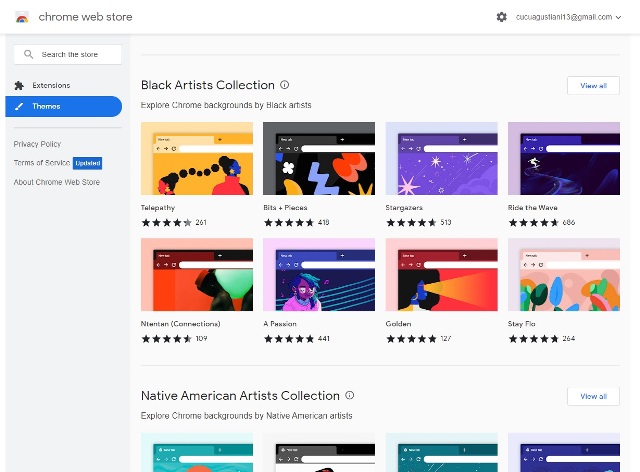The width and height of the screenshot is (640, 472).
Task: Click the Search the store field
Action: [x=68, y=54]
